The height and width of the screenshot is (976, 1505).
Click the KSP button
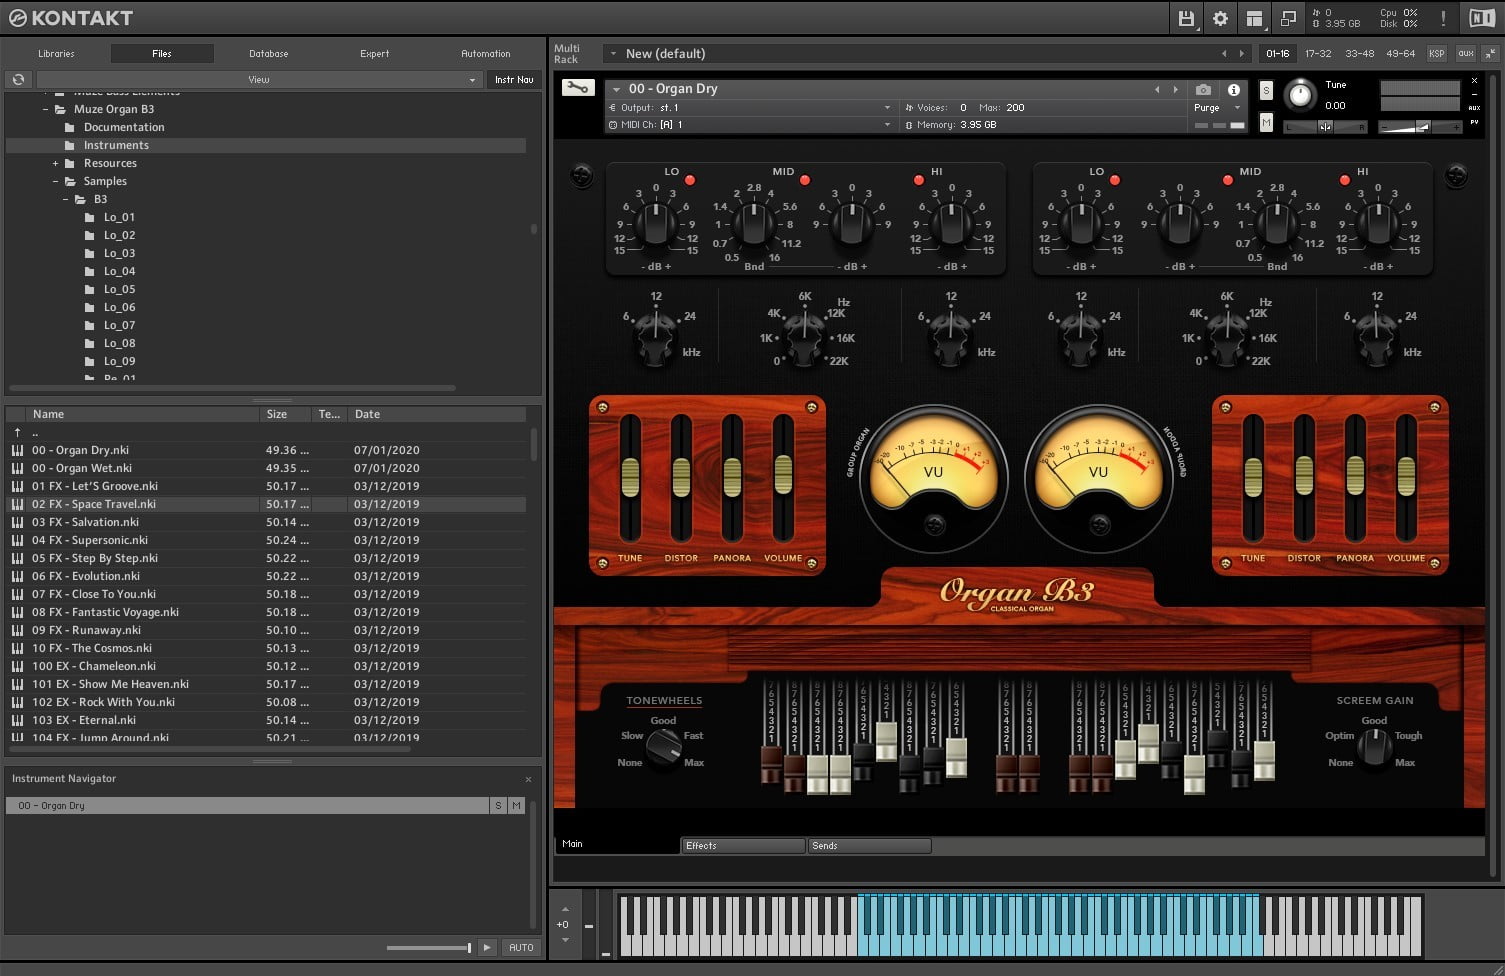click(x=1437, y=53)
